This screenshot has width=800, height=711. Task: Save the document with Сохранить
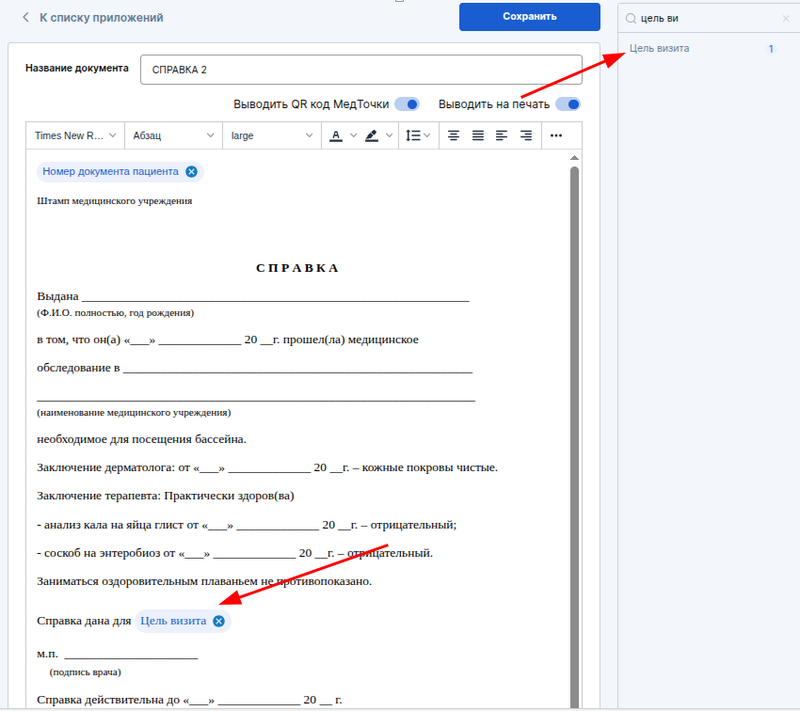pyautogui.click(x=529, y=17)
